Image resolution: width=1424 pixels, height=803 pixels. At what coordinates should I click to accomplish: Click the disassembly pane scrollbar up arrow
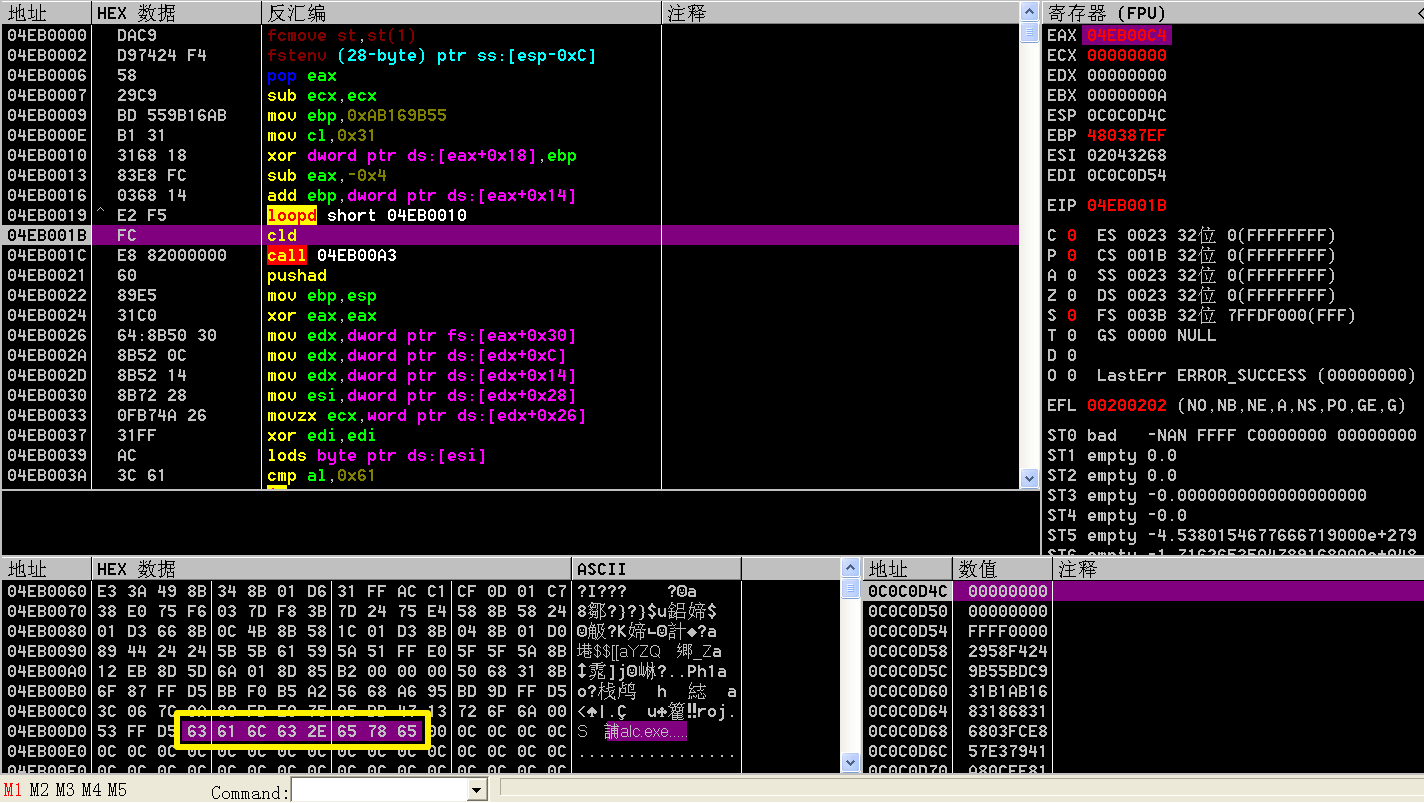[x=1029, y=11]
